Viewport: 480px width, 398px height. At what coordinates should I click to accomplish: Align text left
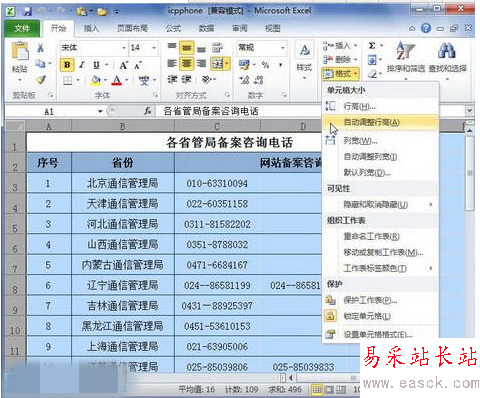[172, 63]
